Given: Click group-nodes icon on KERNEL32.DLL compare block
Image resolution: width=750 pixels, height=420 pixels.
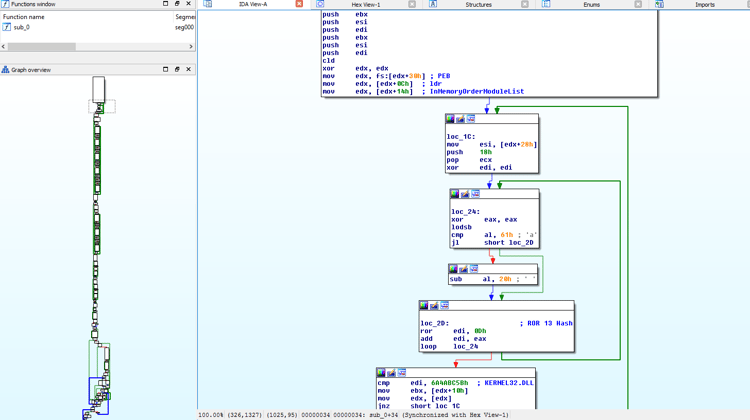Looking at the screenshot, I should pyautogui.click(x=402, y=372).
